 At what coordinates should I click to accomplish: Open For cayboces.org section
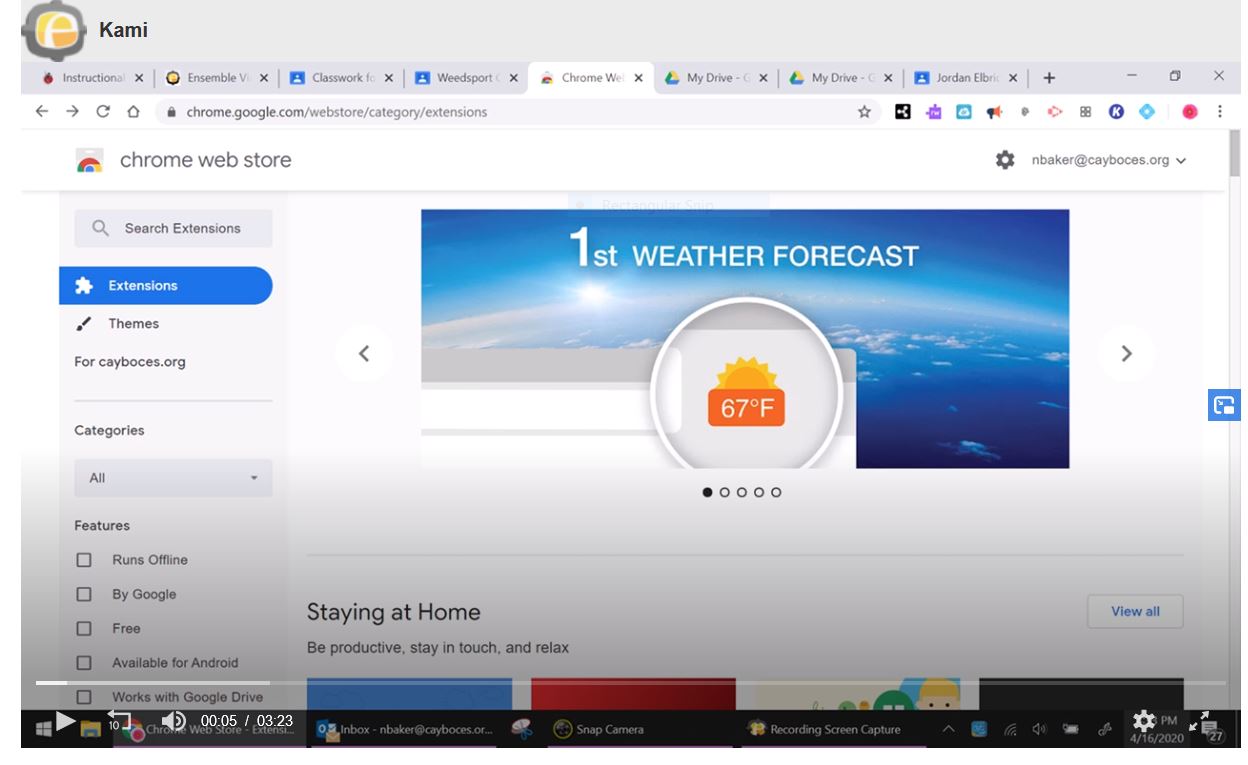click(130, 362)
